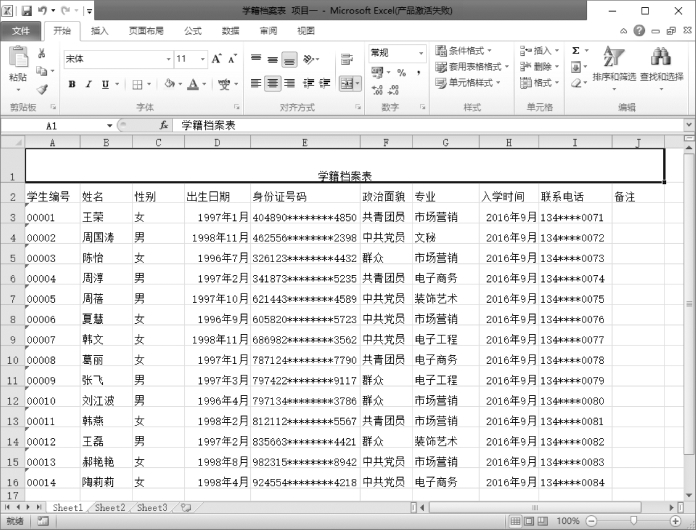Open the fill color bucket
This screenshot has height=530, width=696.
[x=170, y=83]
